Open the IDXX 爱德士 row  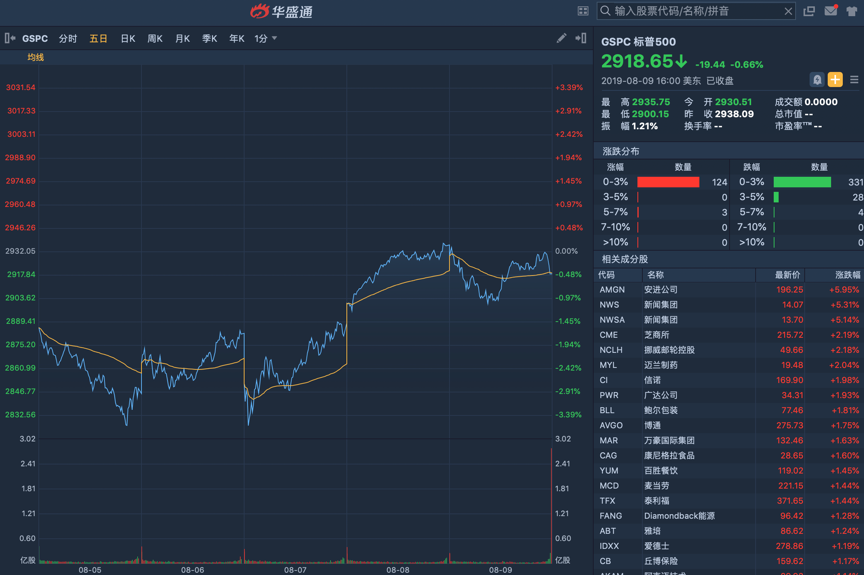729,546
